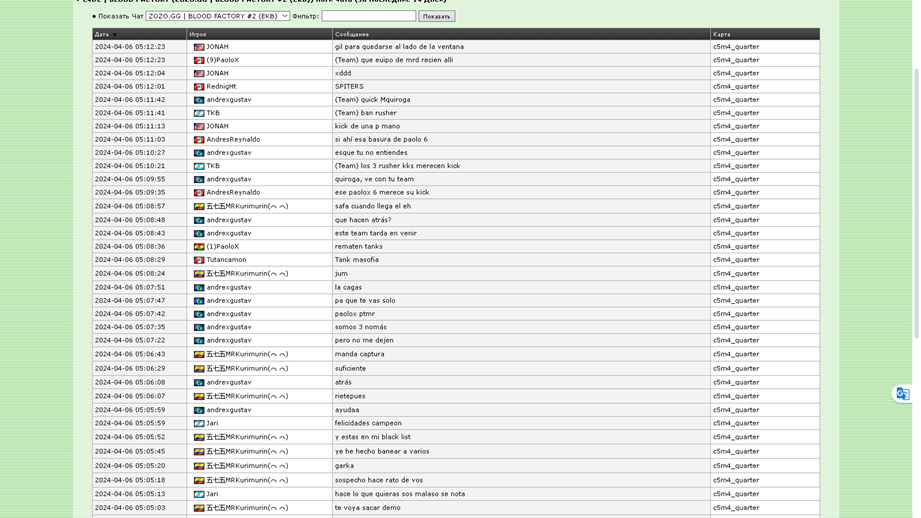Screen dimensions: 921x518
Task: Click Jari's flag icon in the 05:05:59 row
Action: coord(199,424)
